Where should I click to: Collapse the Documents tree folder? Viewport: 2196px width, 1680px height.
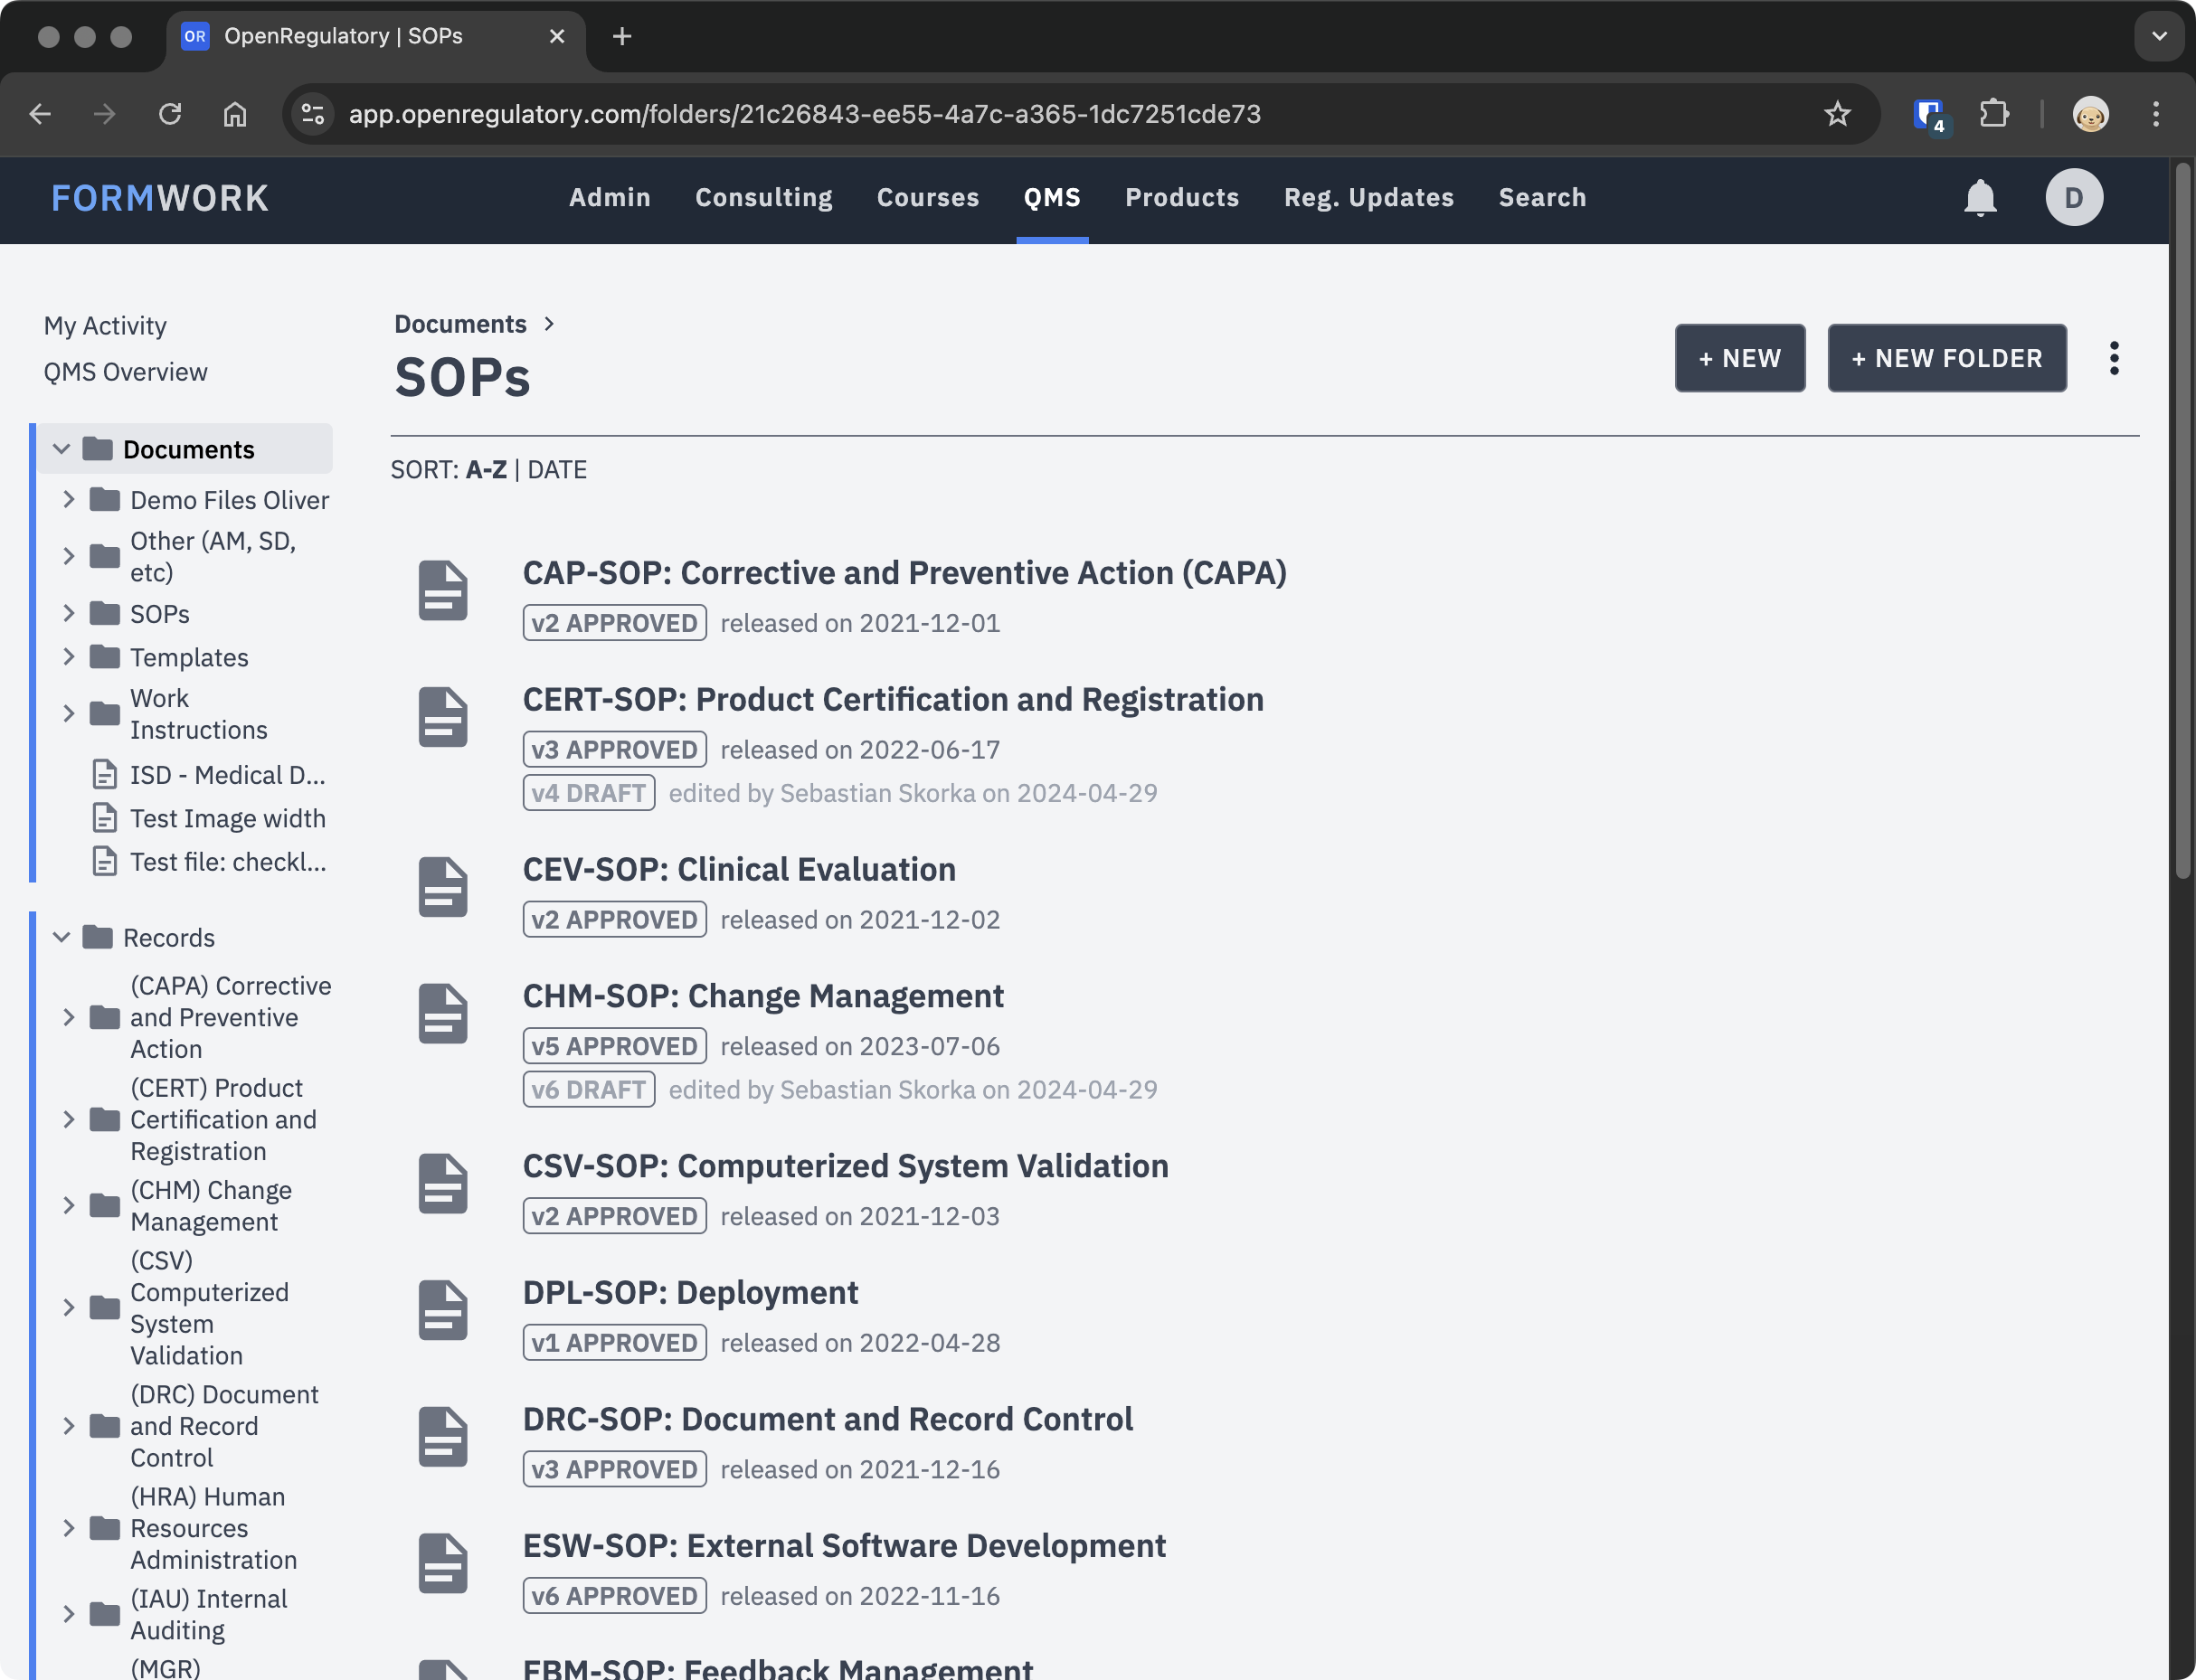(62, 449)
